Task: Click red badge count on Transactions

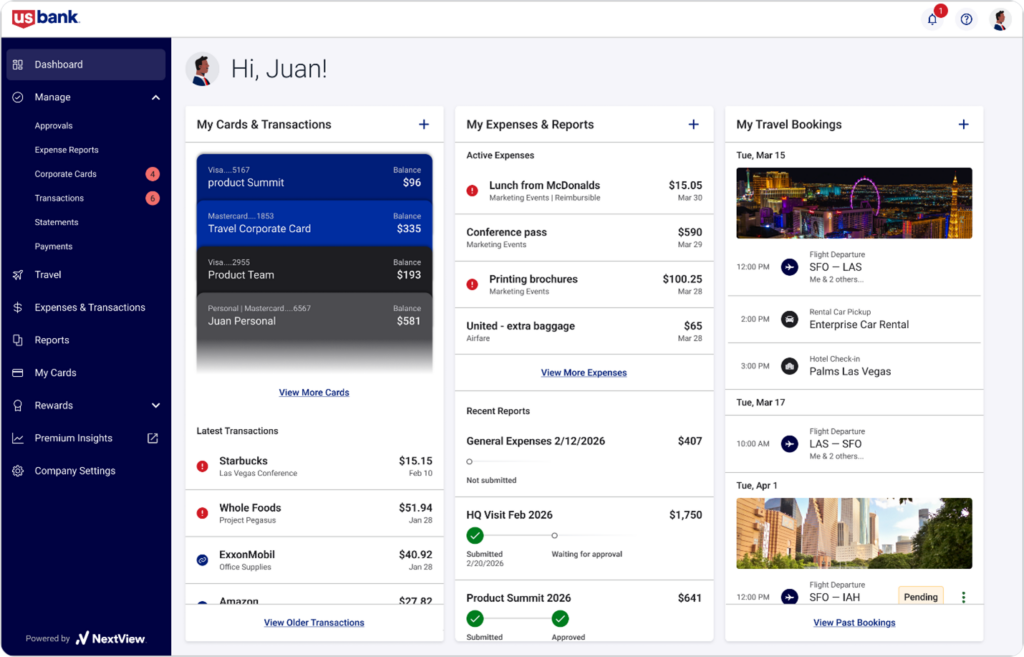Action: point(153,199)
